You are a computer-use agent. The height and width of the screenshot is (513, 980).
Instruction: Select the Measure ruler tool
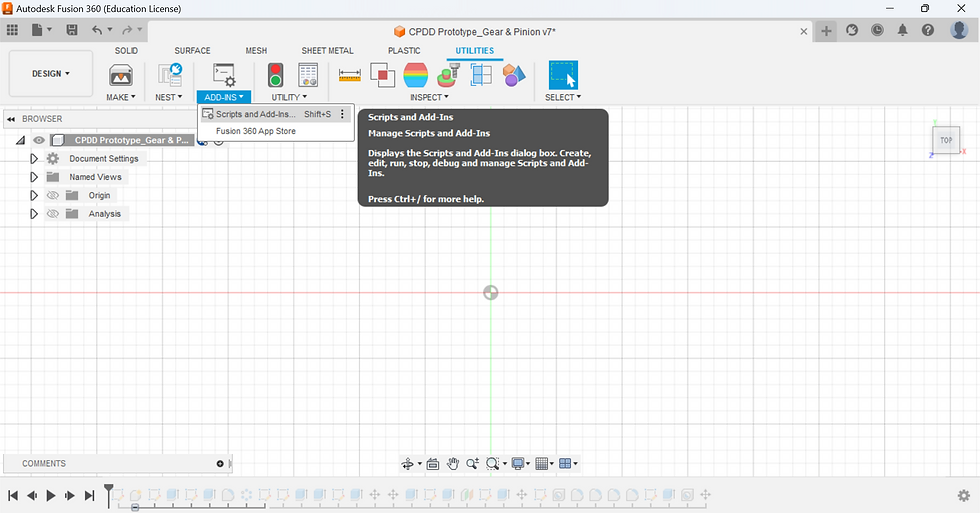[x=349, y=75]
